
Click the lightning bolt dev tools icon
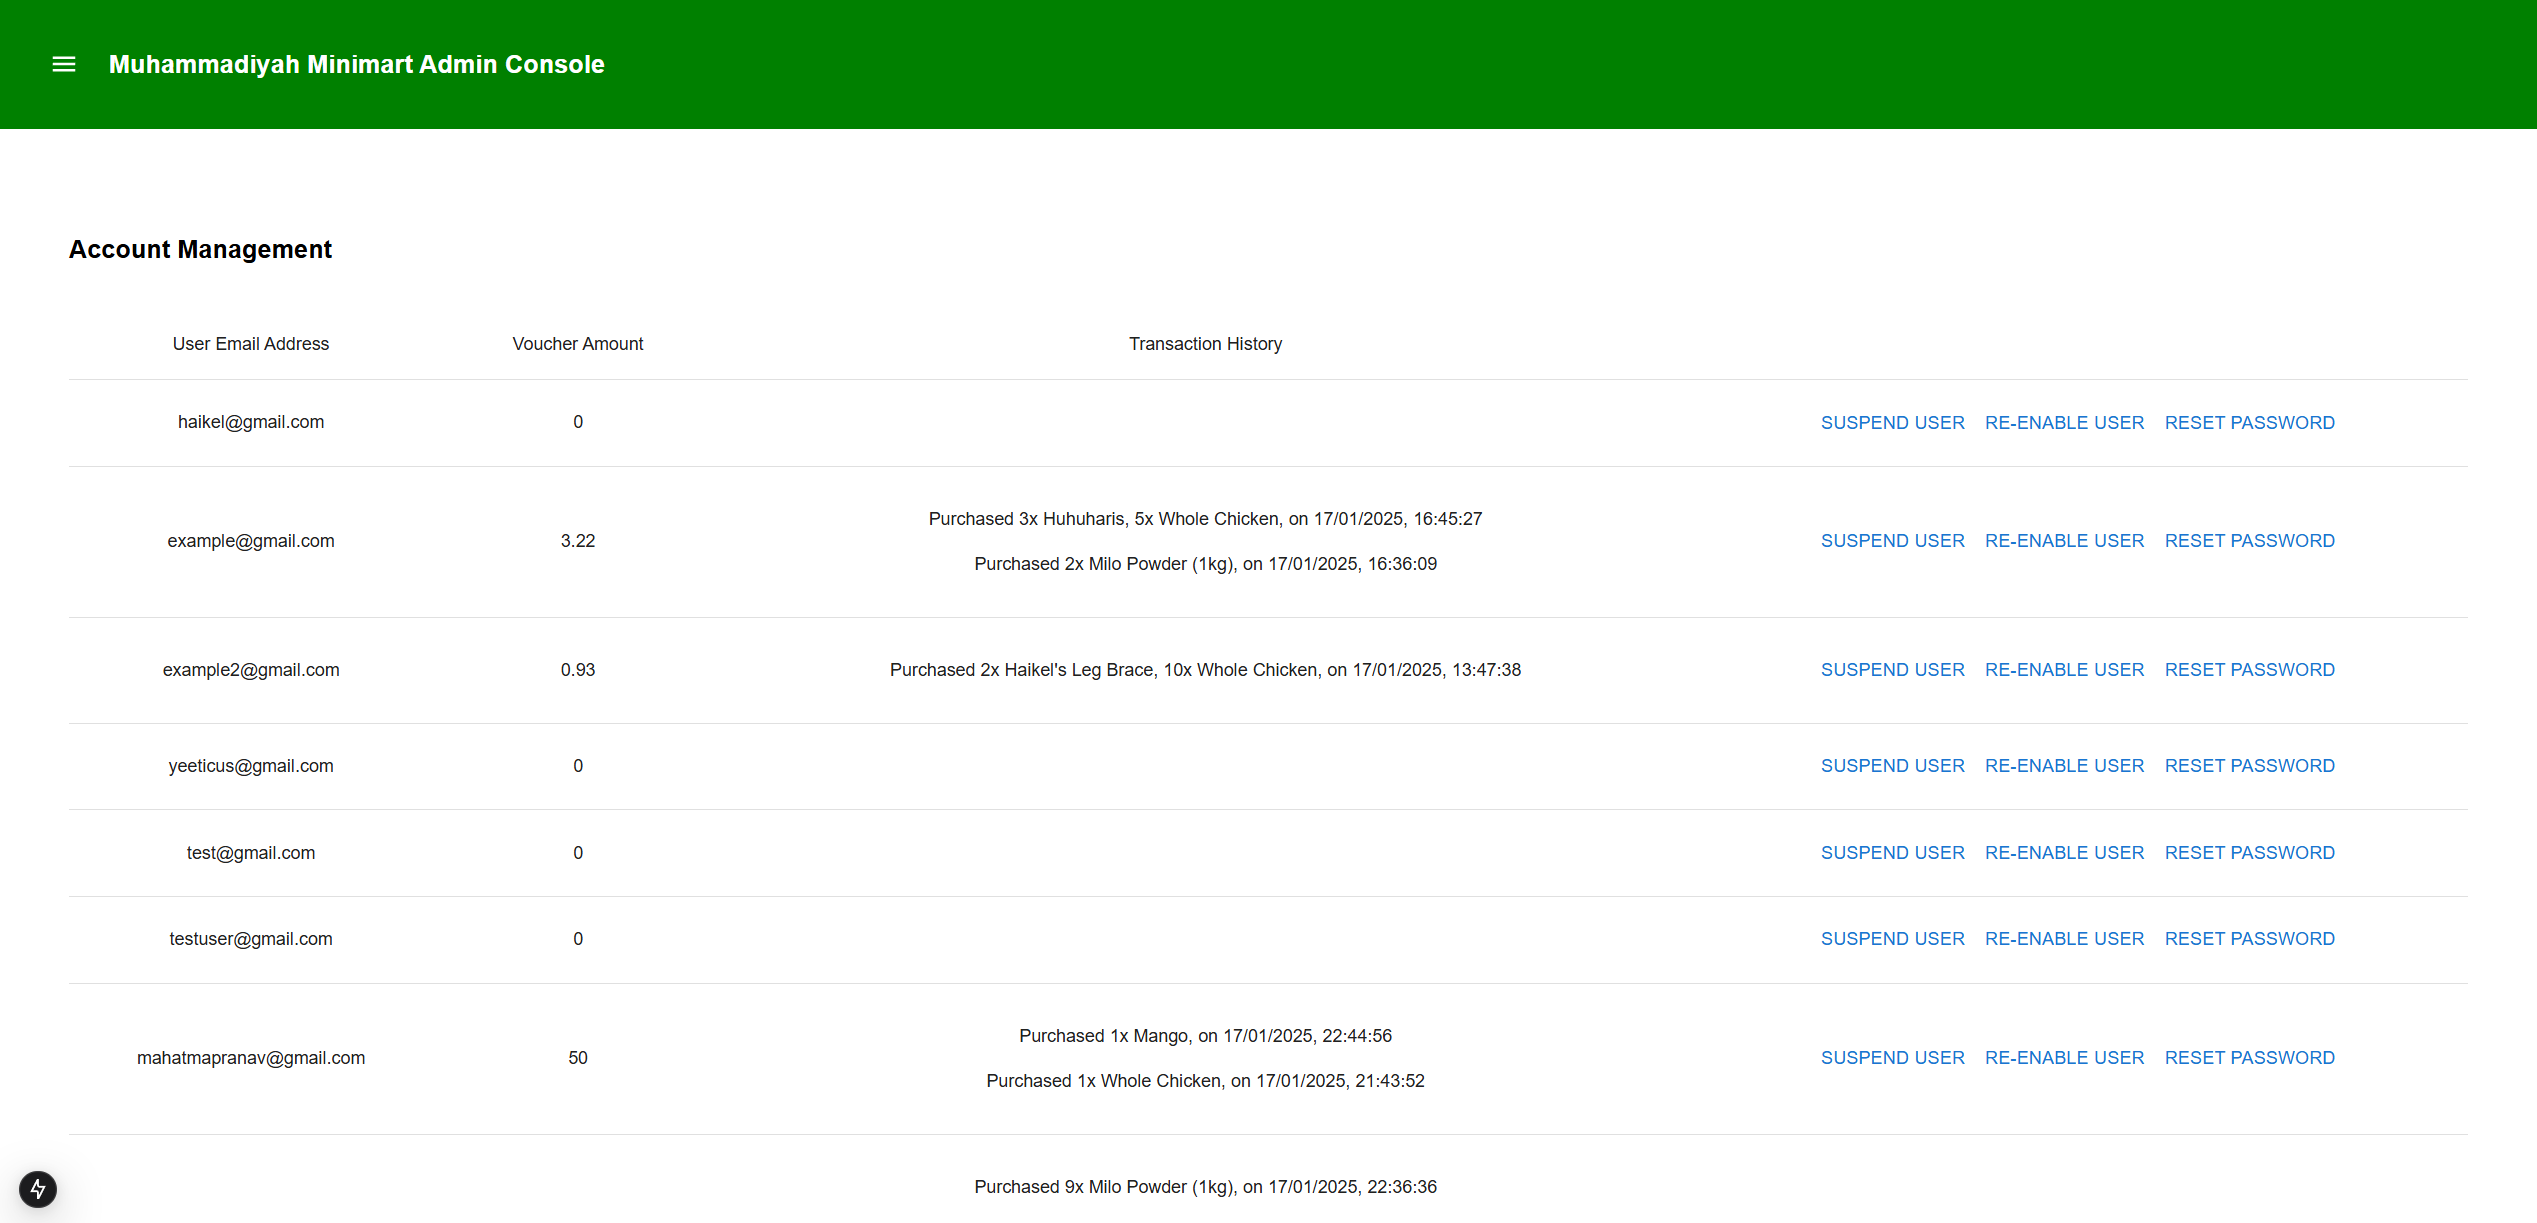point(38,1189)
